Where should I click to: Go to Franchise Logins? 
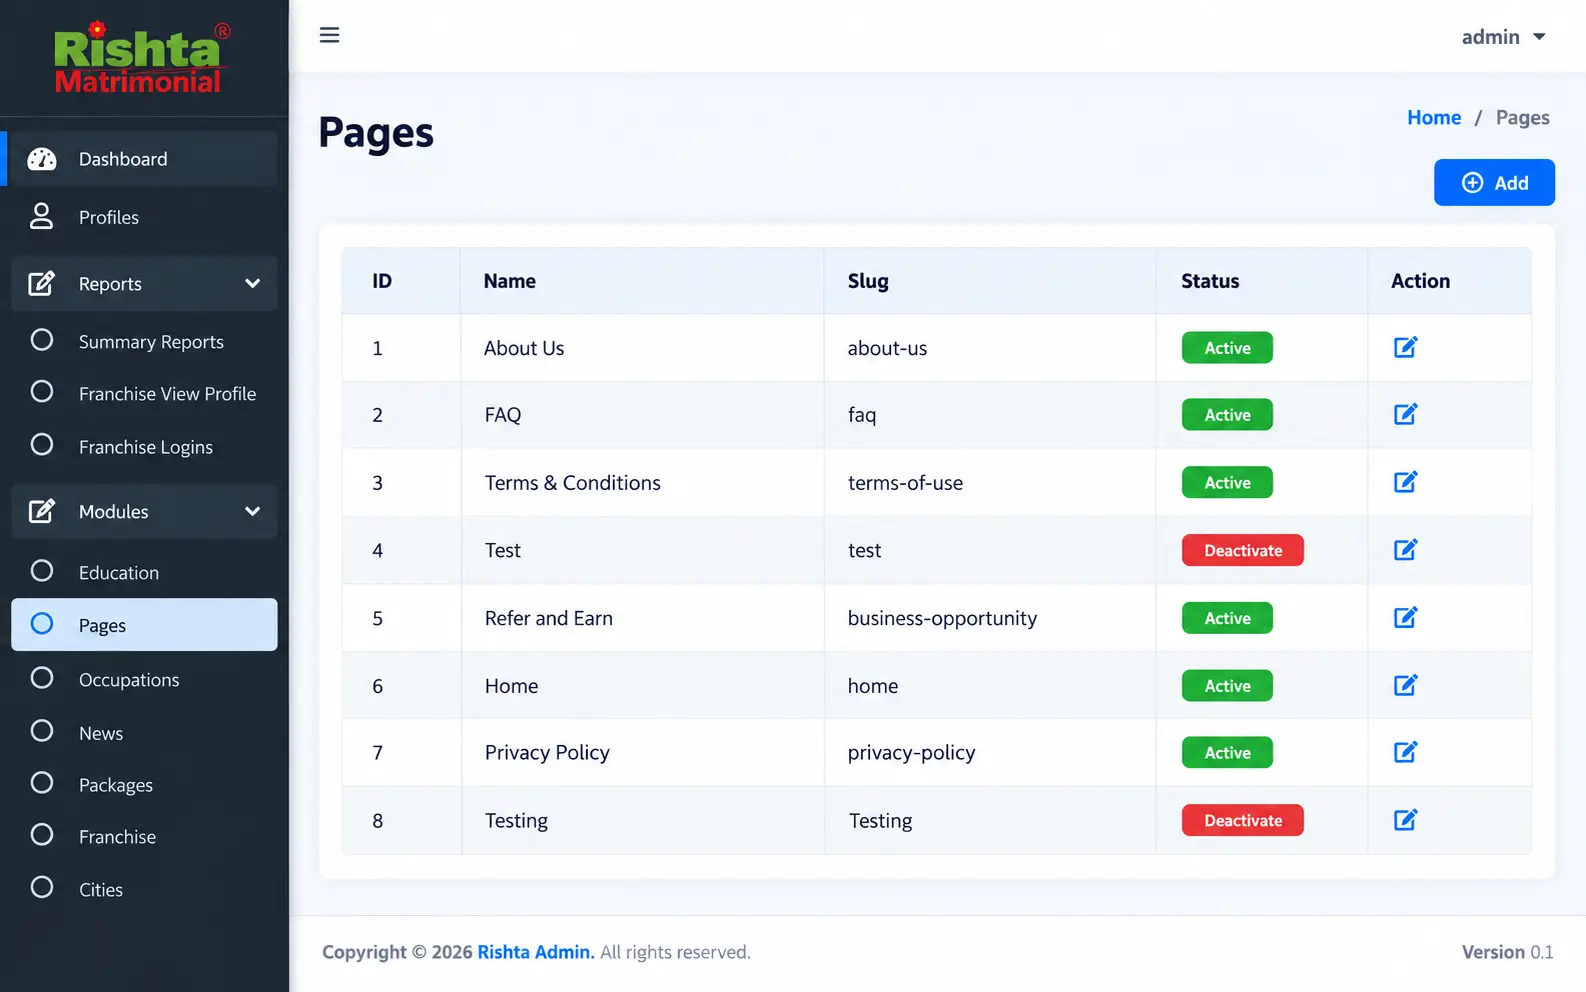pyautogui.click(x=144, y=447)
